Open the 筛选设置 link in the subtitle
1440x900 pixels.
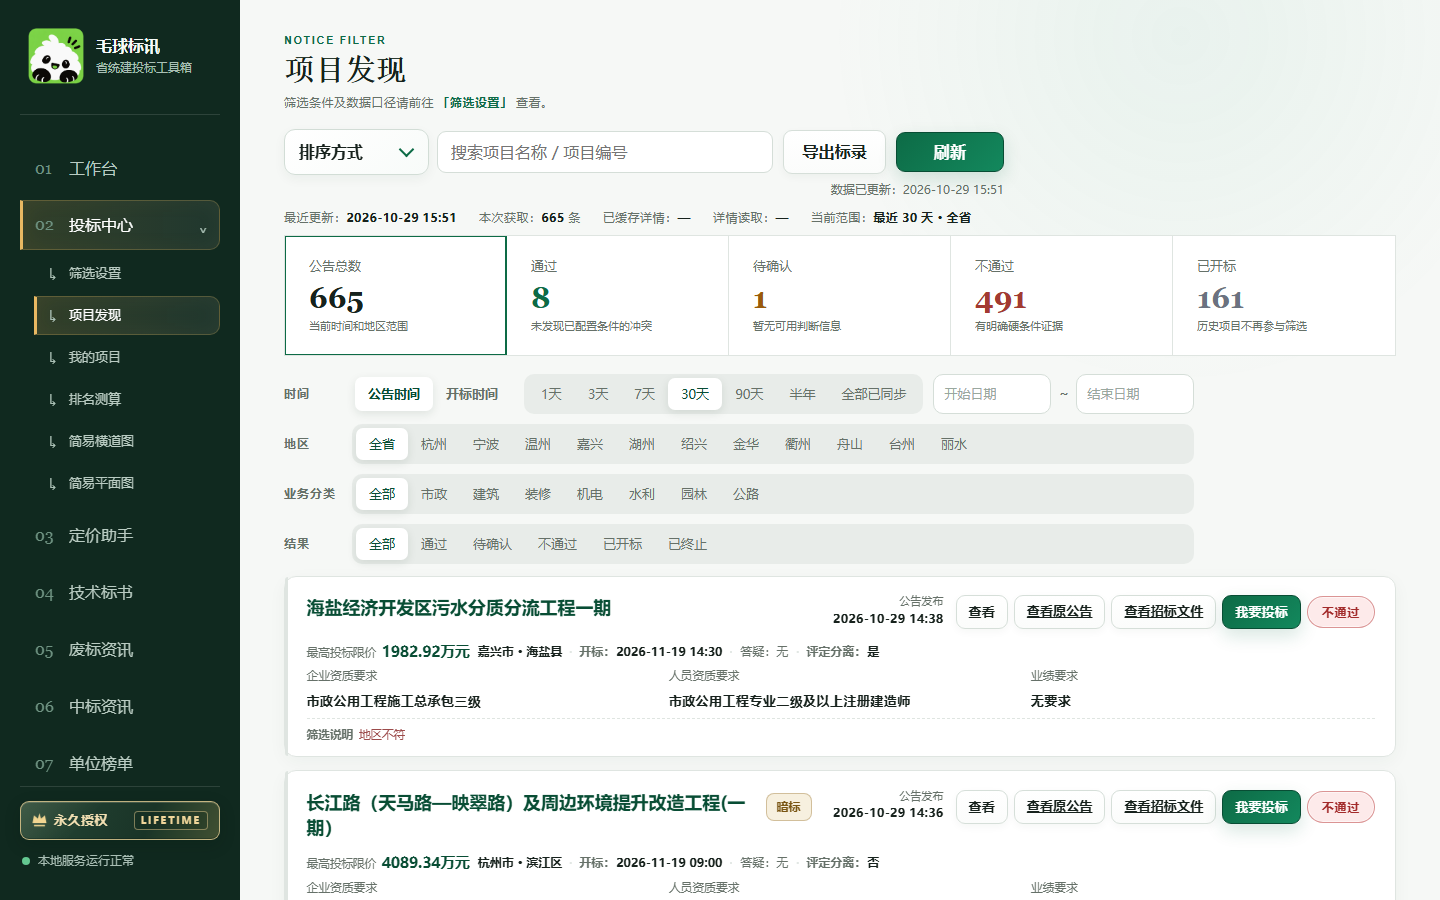click(x=475, y=102)
